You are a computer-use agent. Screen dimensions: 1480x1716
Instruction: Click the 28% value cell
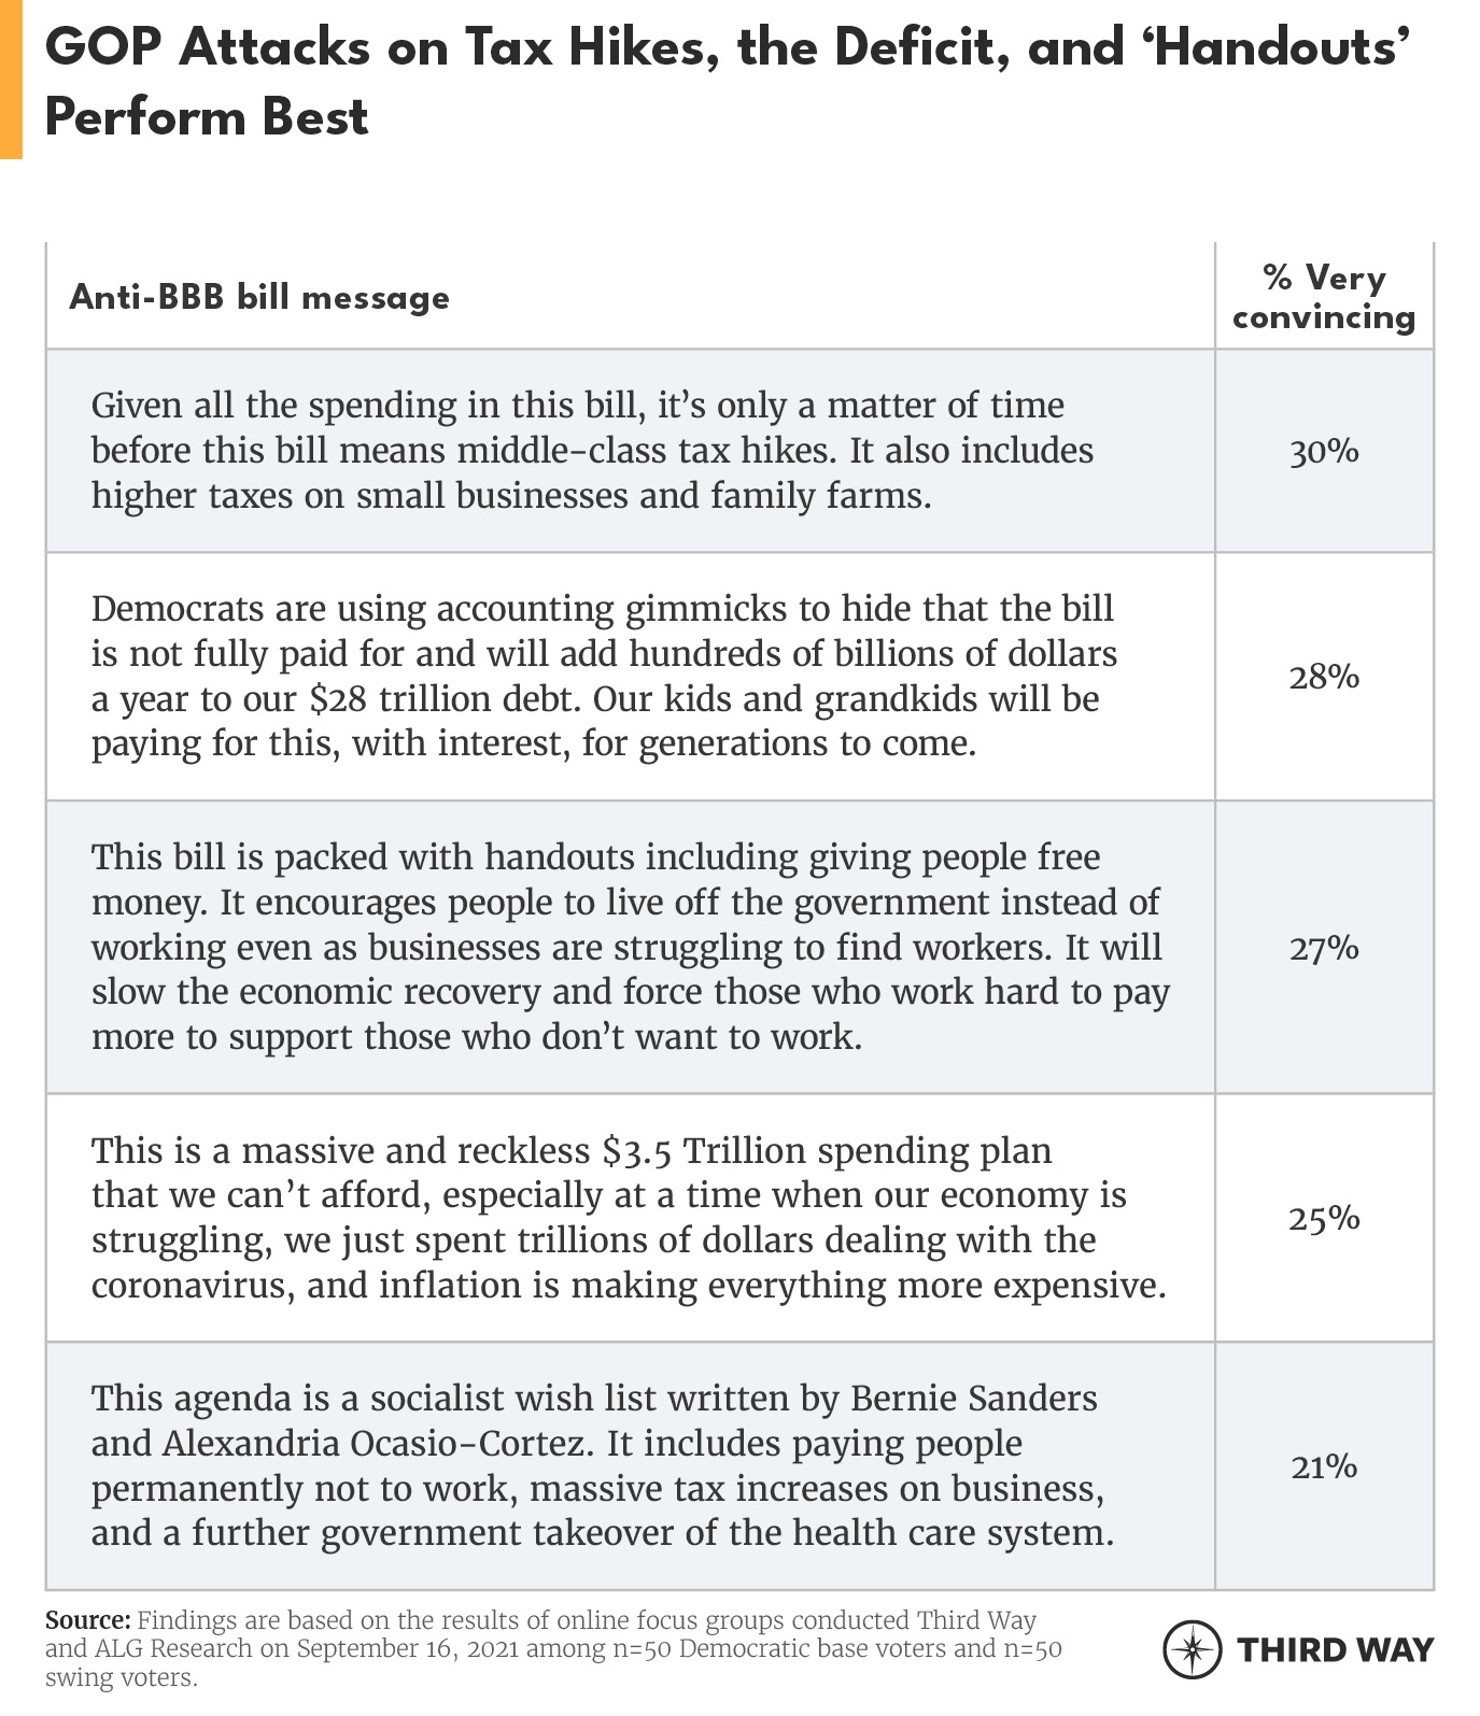point(1323,677)
